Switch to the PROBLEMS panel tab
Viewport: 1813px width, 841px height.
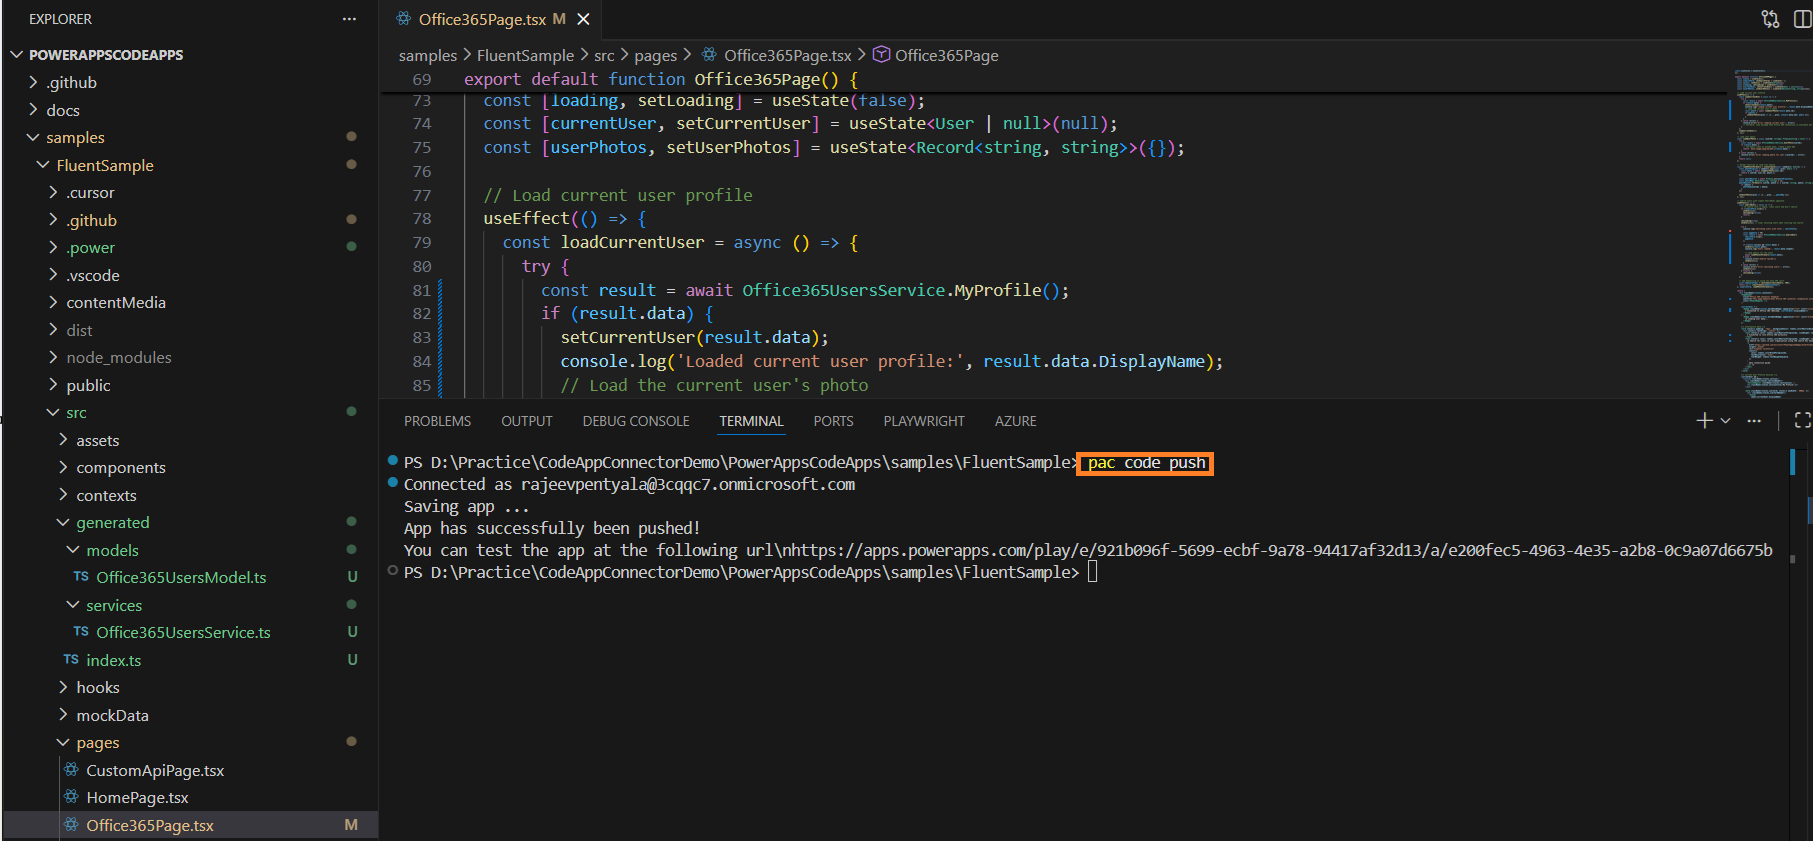tap(437, 421)
